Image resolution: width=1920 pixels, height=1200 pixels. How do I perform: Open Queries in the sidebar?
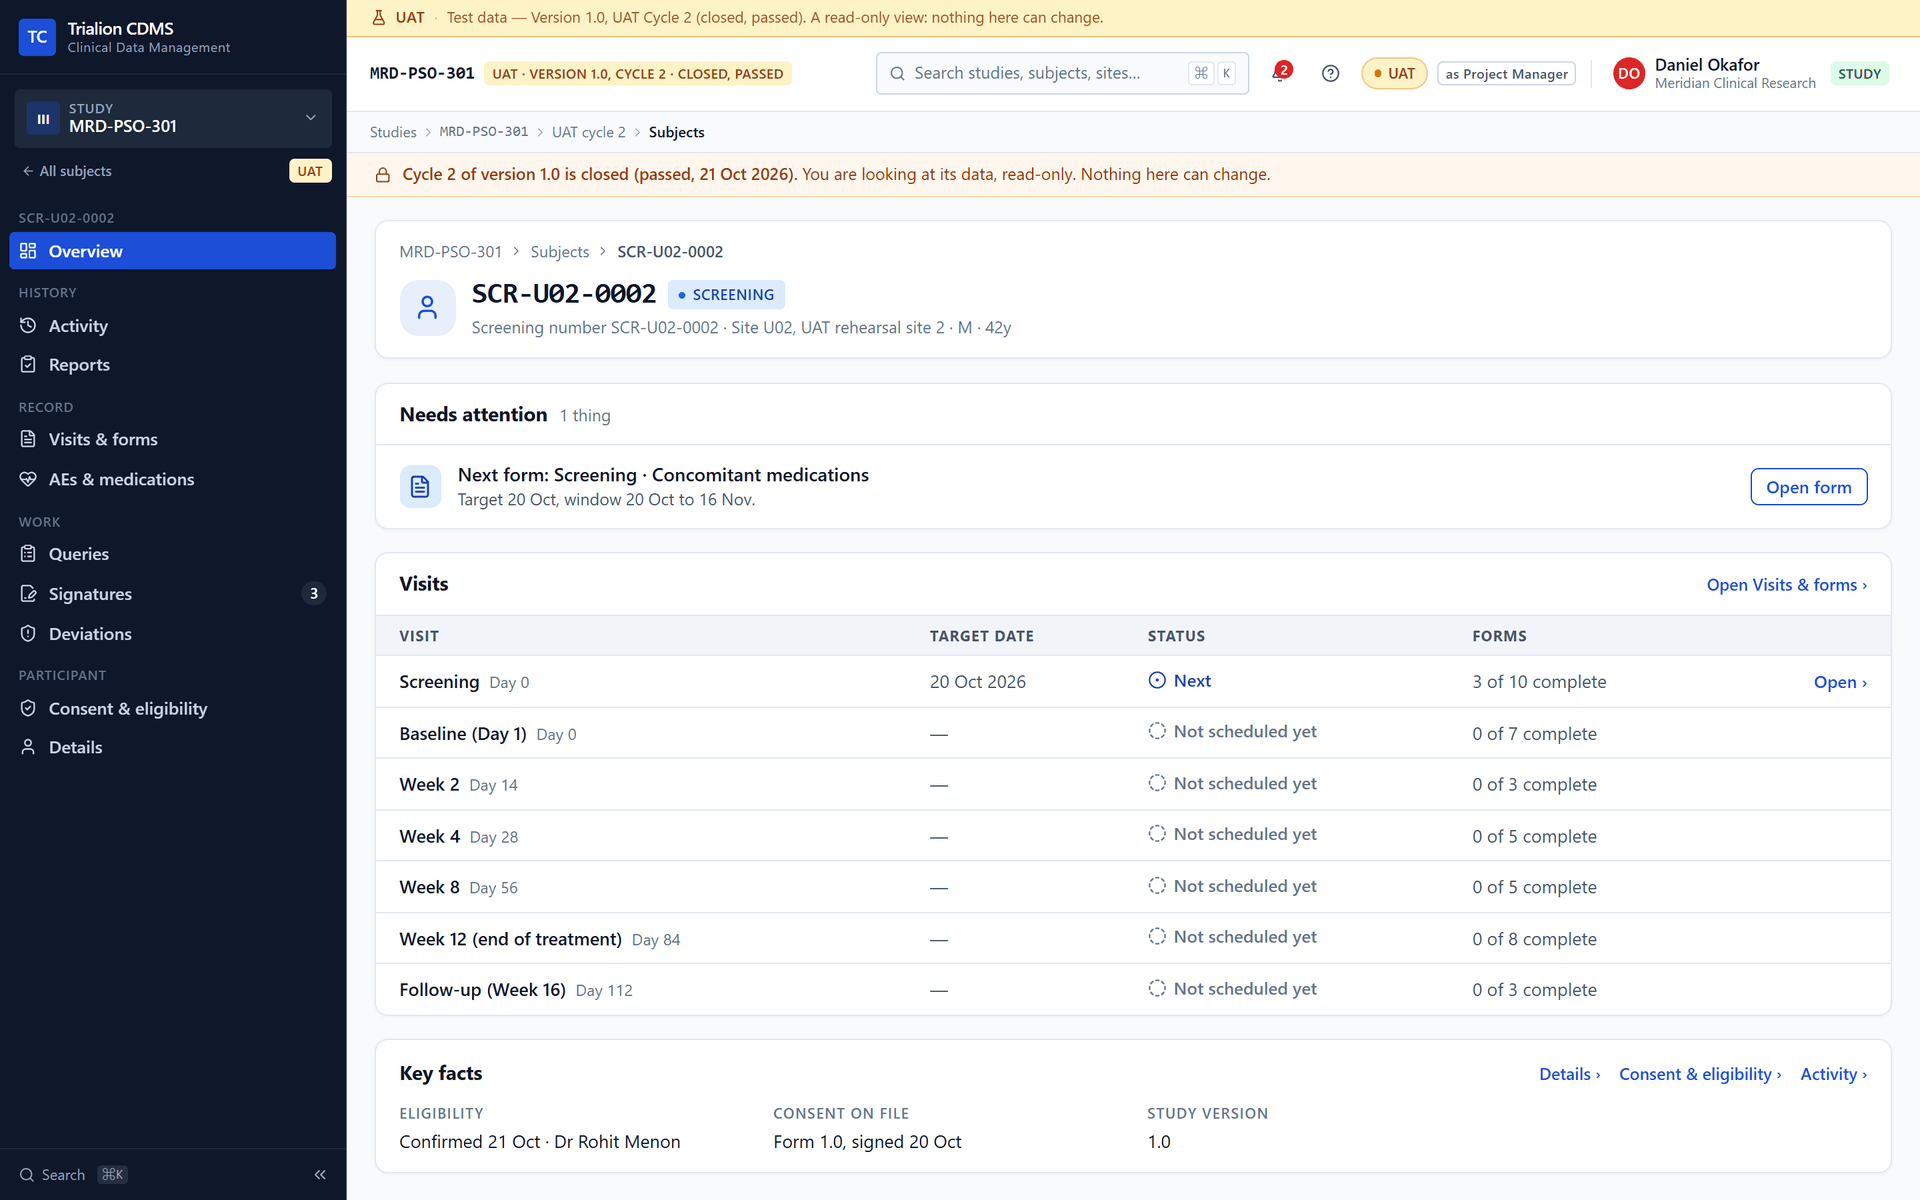(x=172, y=554)
